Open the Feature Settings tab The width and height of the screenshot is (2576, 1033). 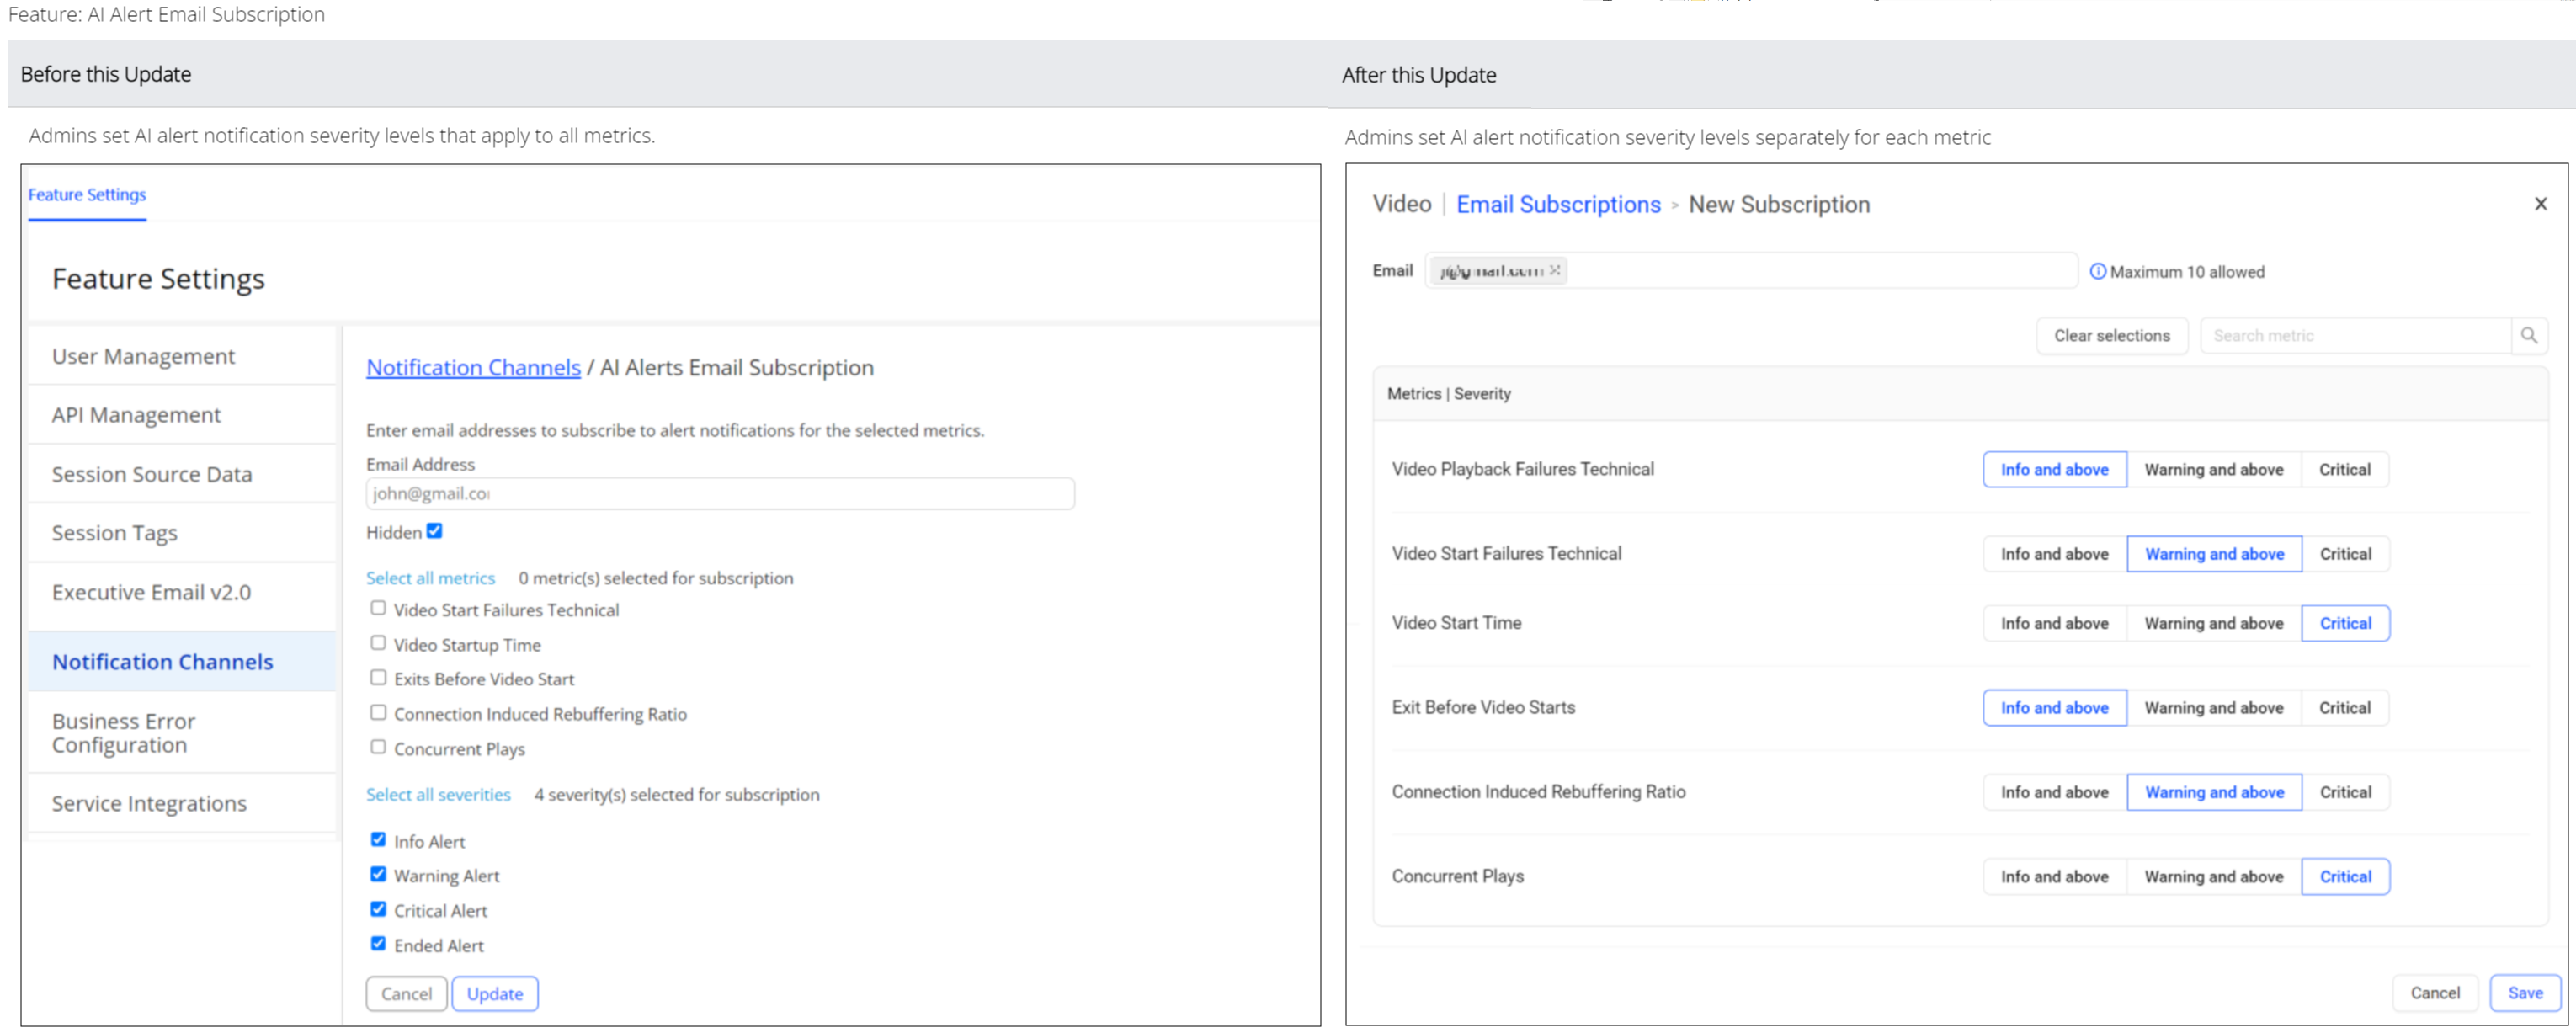click(87, 195)
